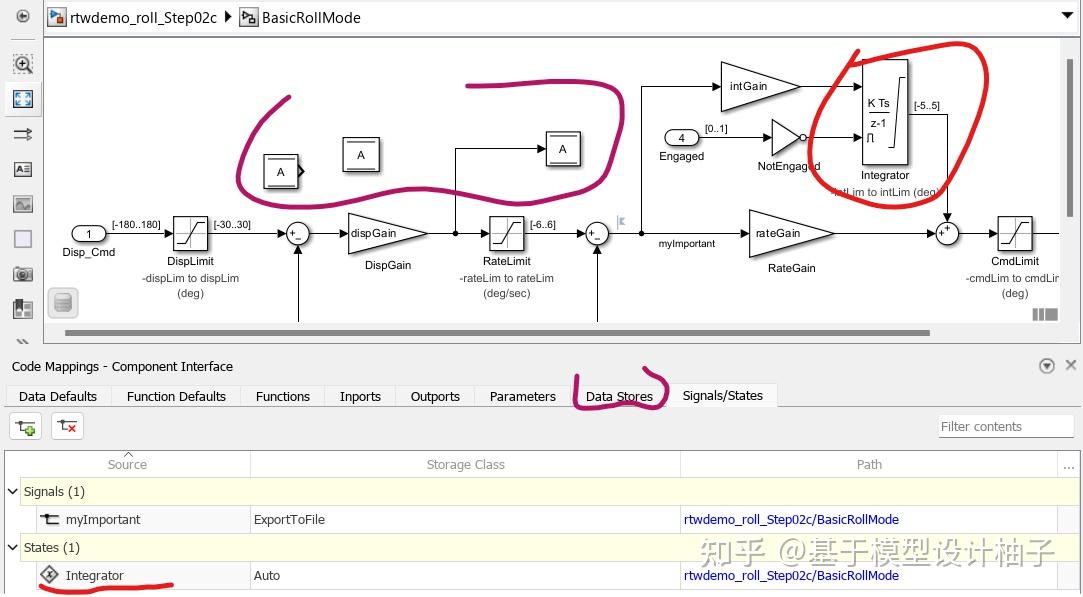1083x597 pixels.
Task: Click rtwdemo_roll_Step02c in the breadcrumb
Action: (143, 17)
